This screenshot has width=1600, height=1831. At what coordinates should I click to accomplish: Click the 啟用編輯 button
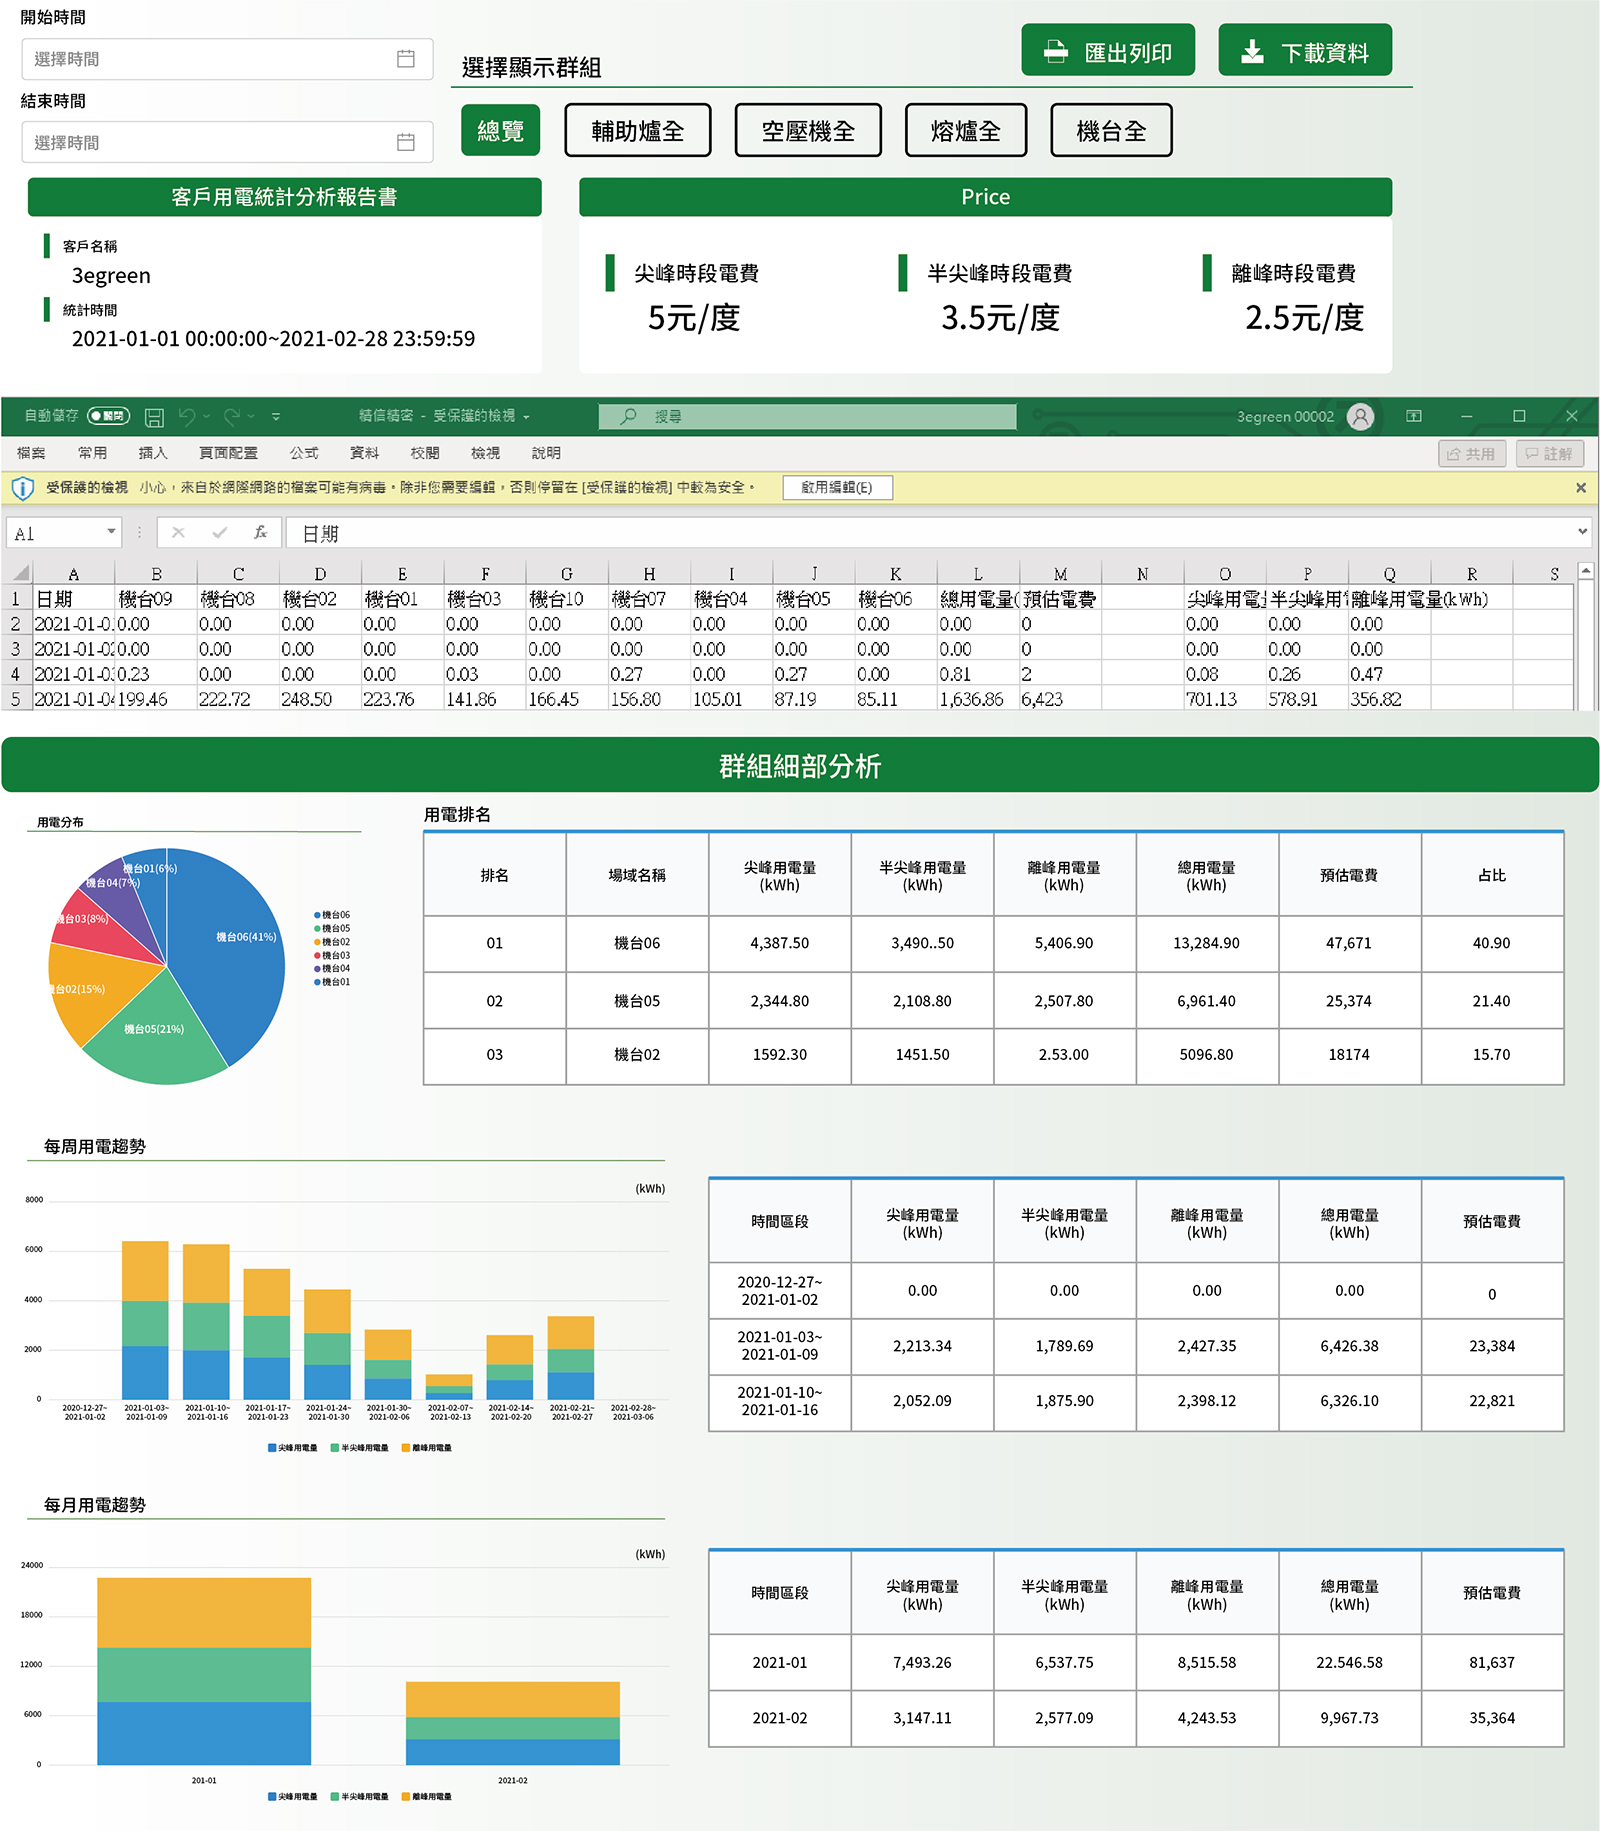(837, 487)
